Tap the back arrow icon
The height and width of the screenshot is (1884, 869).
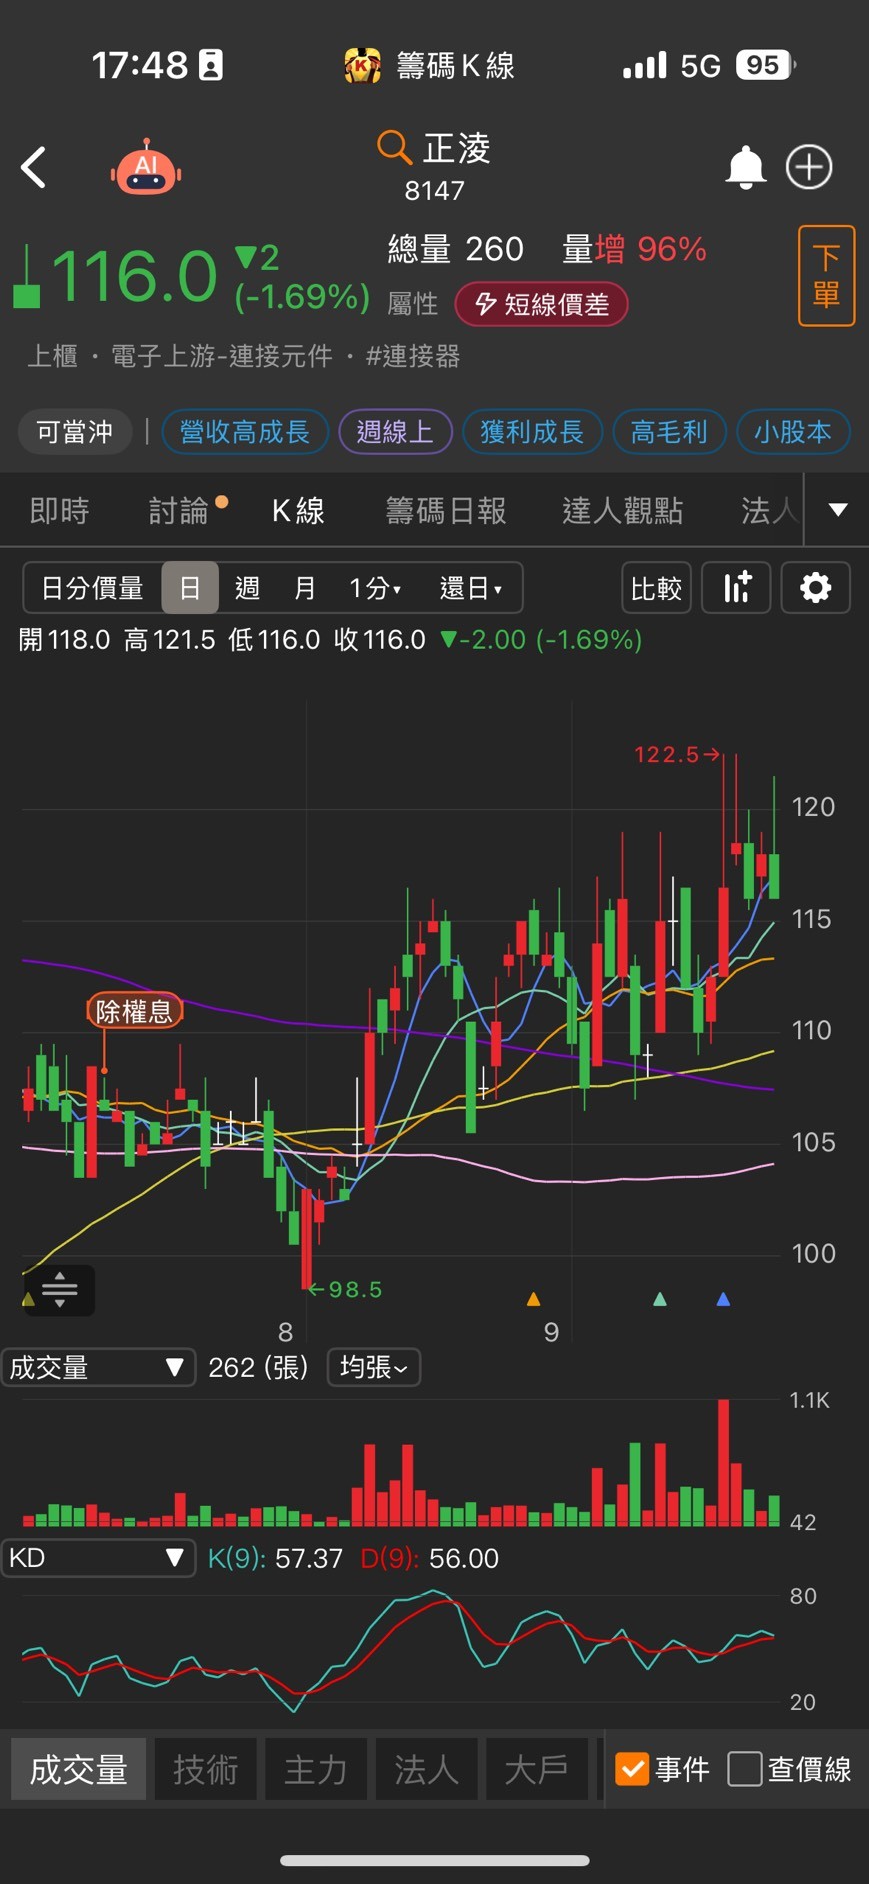point(34,167)
